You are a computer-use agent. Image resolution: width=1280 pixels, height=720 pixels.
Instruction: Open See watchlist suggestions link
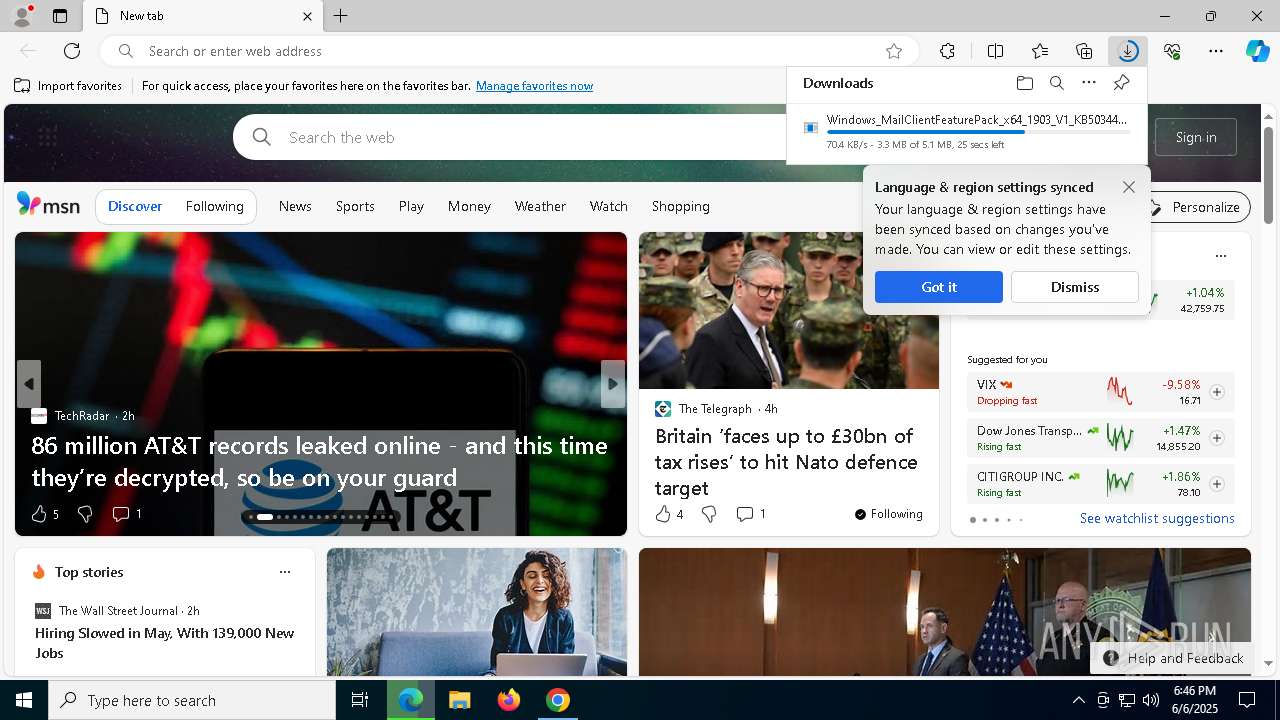coord(1157,518)
